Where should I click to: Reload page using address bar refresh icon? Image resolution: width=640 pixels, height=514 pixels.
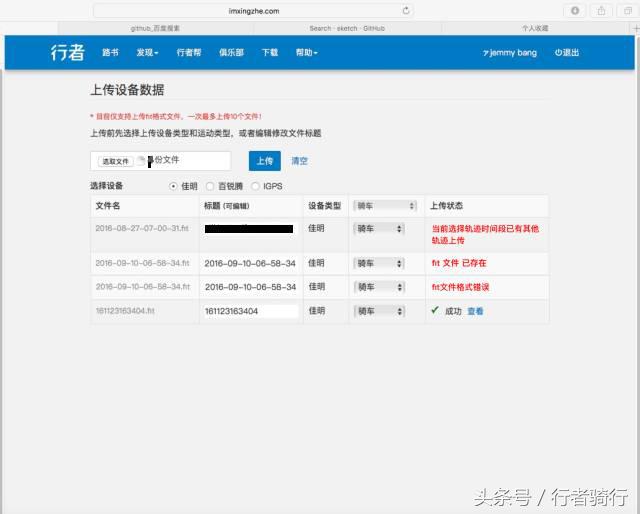coord(406,11)
